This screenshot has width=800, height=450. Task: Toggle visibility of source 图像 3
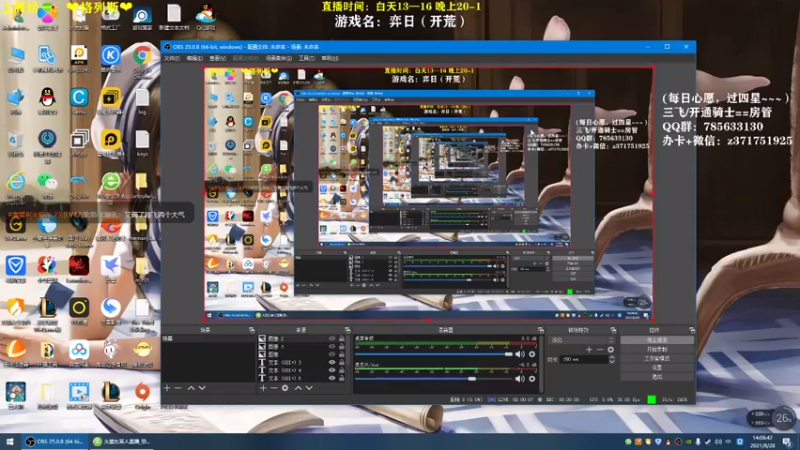tap(332, 346)
